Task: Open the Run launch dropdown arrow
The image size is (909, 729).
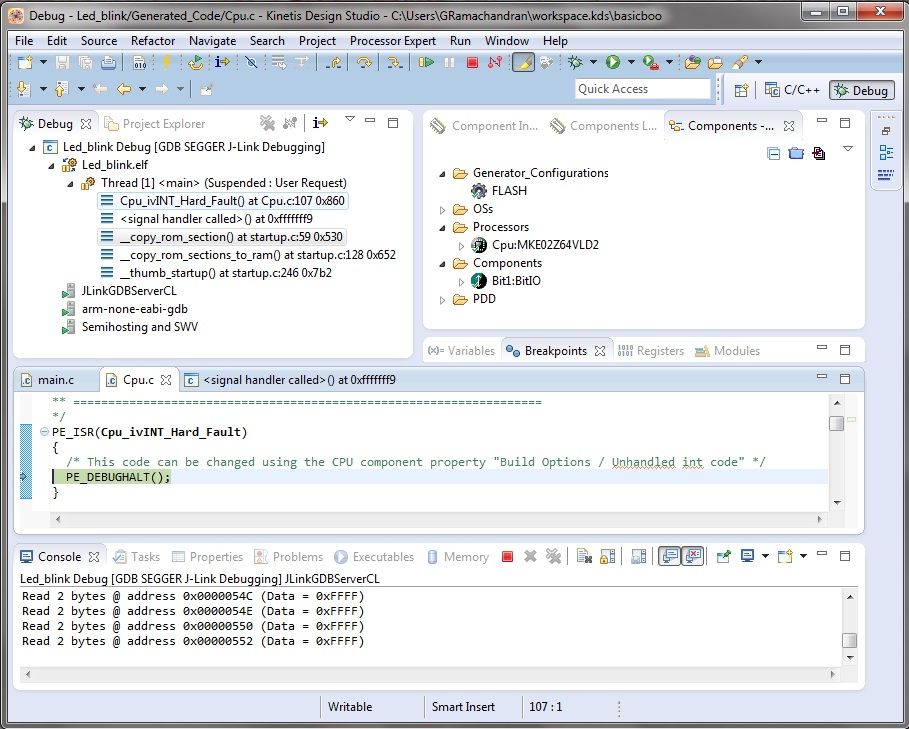Action: pyautogui.click(x=631, y=62)
